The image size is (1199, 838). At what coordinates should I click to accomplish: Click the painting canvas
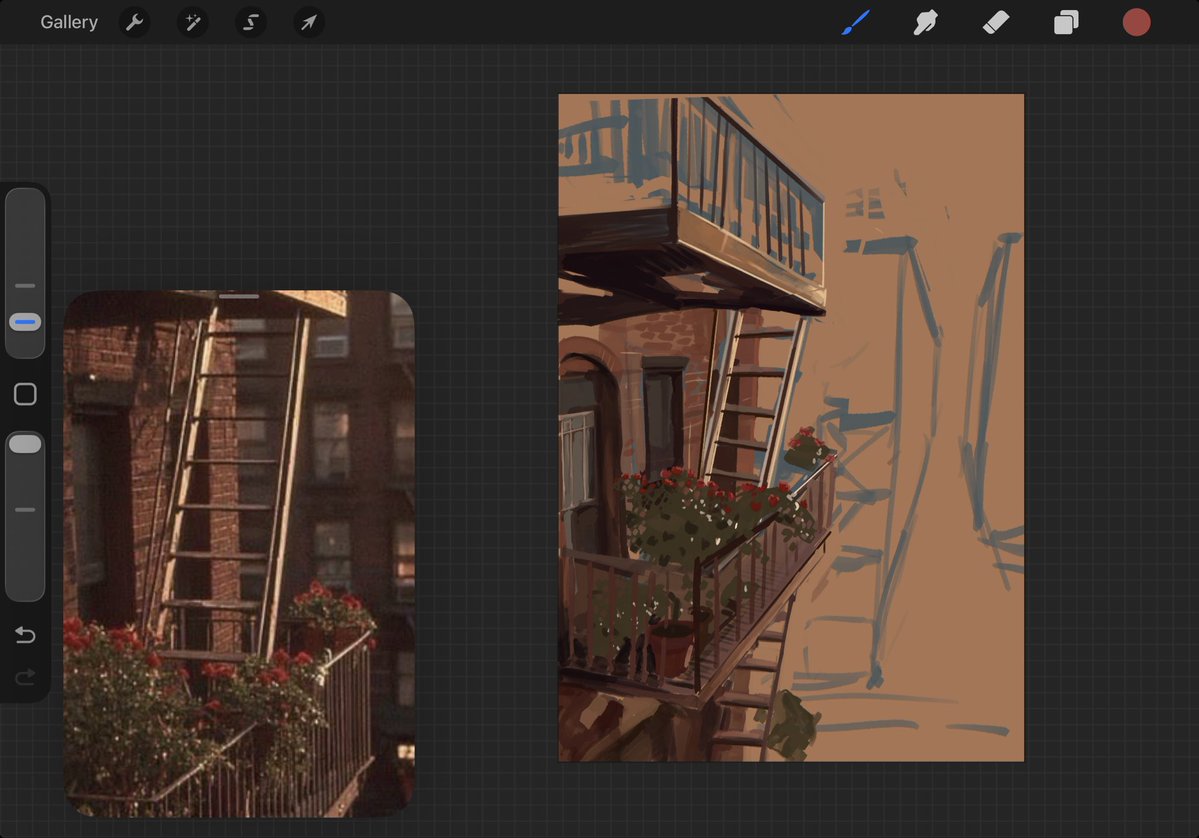[x=791, y=427]
